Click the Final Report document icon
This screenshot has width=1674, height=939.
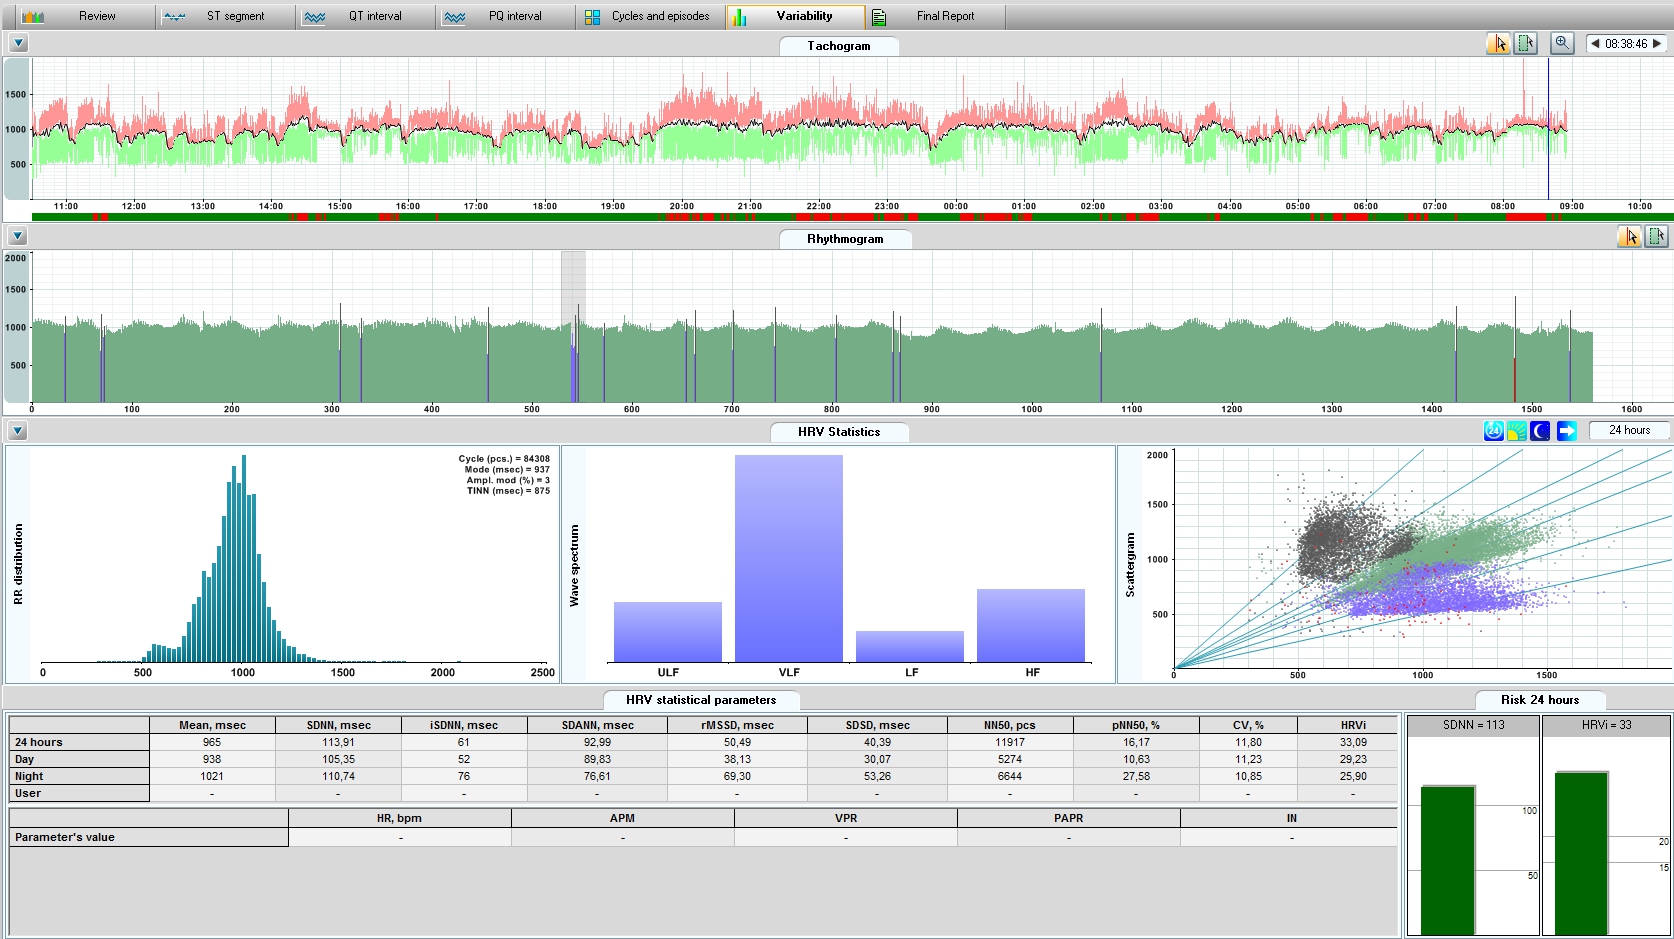tap(879, 17)
